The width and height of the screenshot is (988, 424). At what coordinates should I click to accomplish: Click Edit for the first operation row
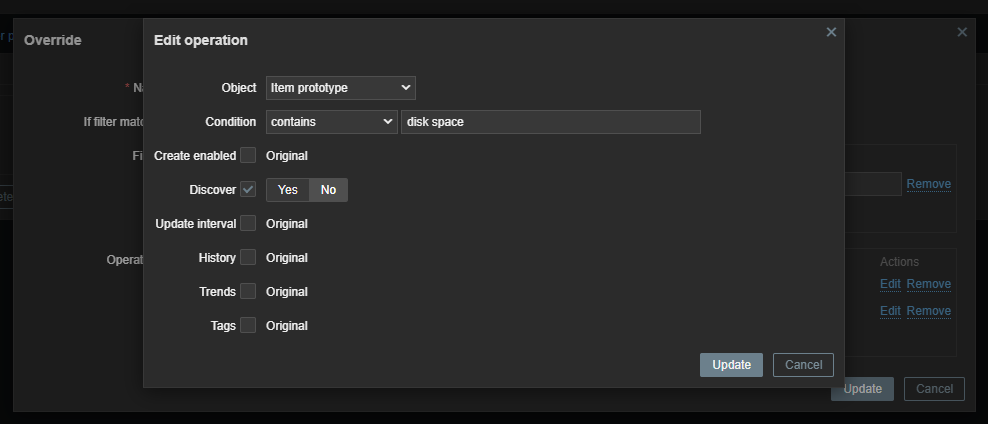(890, 284)
